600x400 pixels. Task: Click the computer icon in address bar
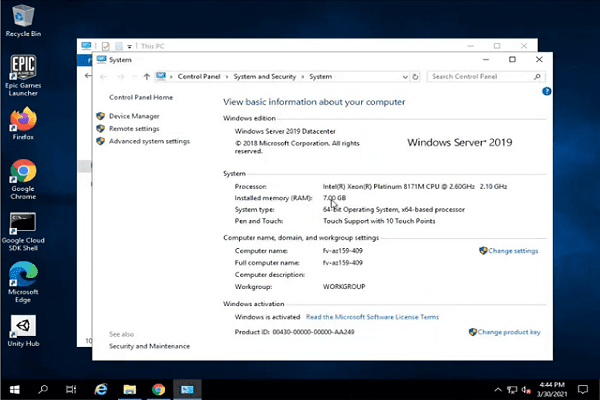161,76
